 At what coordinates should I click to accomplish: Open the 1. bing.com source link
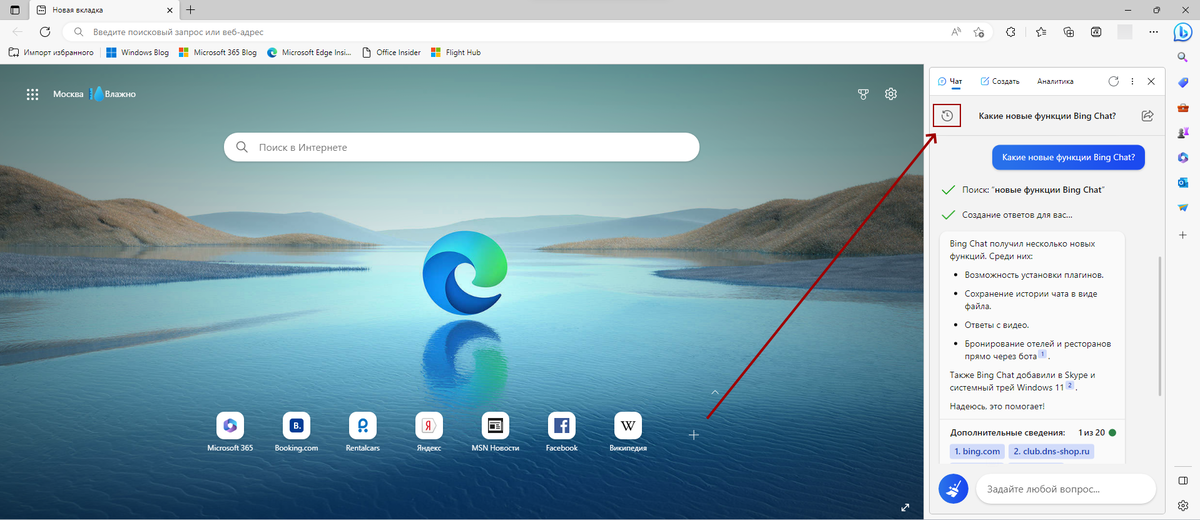[x=977, y=451]
